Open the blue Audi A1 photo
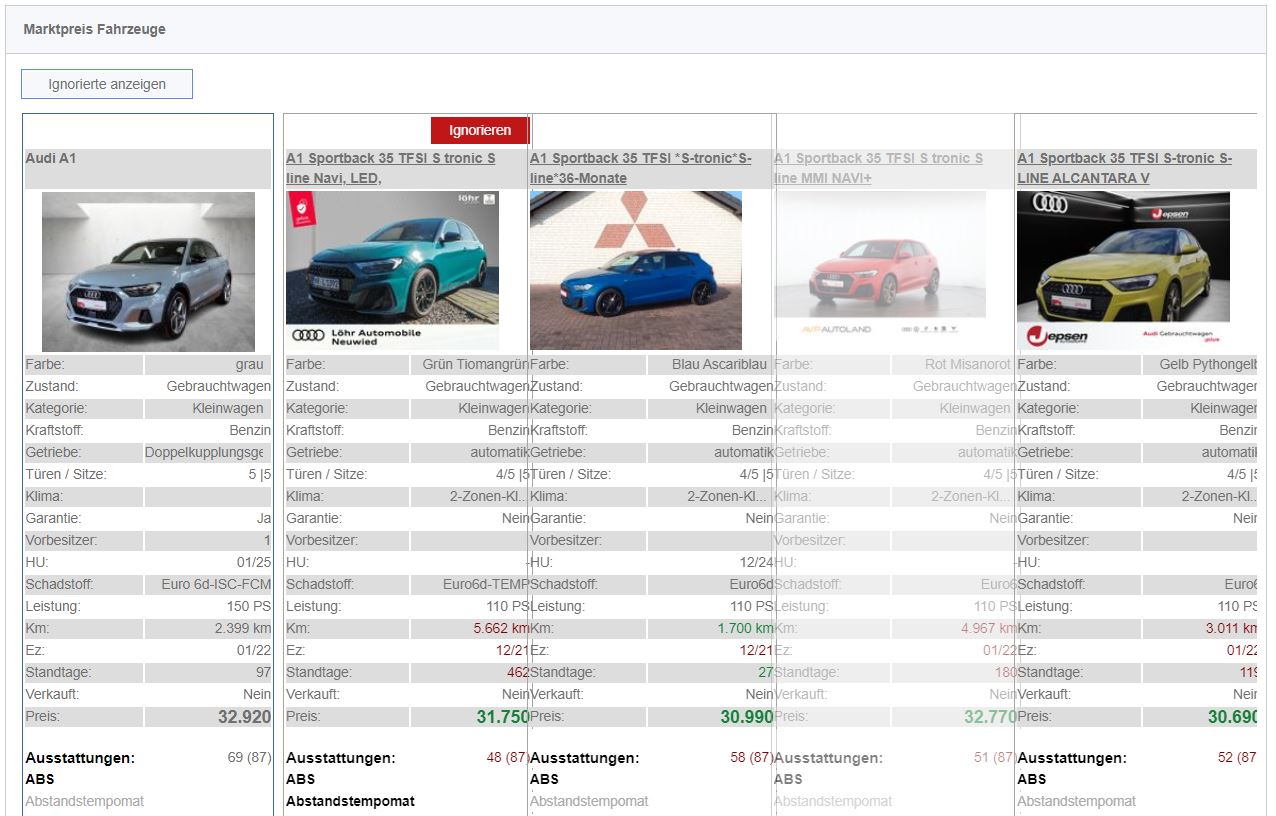The width and height of the screenshot is (1276, 816). click(x=636, y=271)
